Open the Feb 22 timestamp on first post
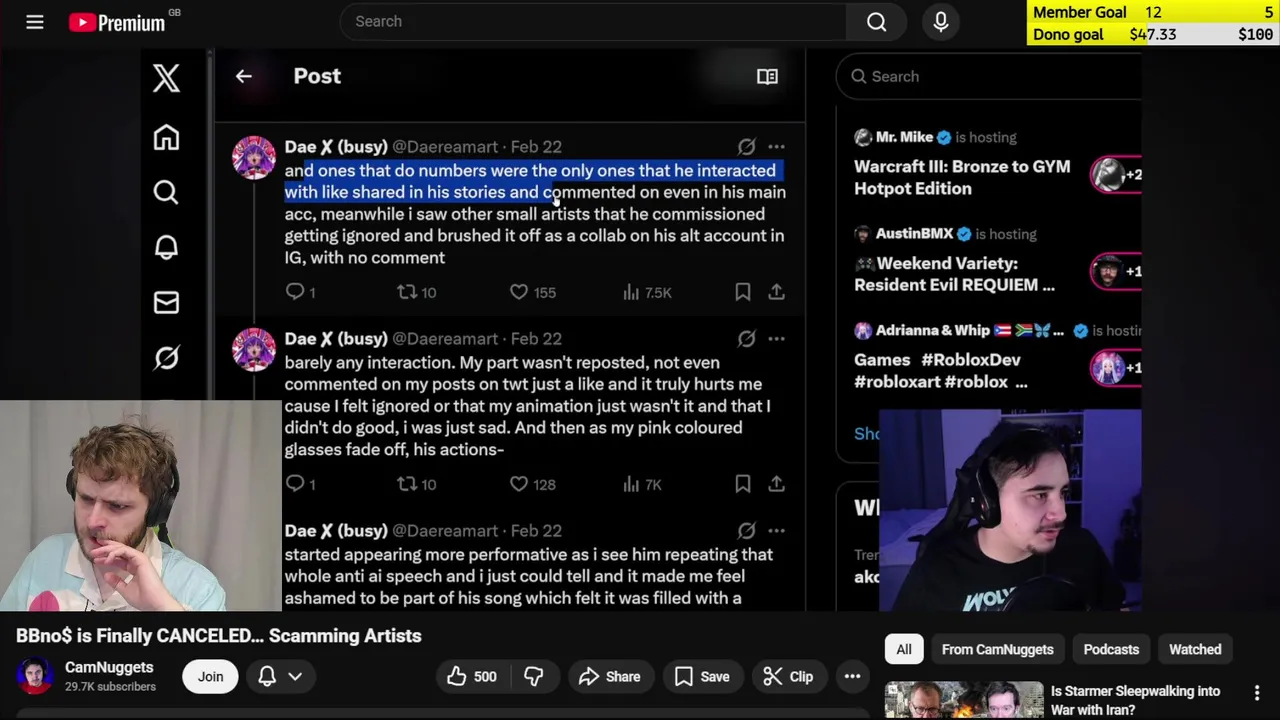This screenshot has height=720, width=1280. [x=536, y=146]
